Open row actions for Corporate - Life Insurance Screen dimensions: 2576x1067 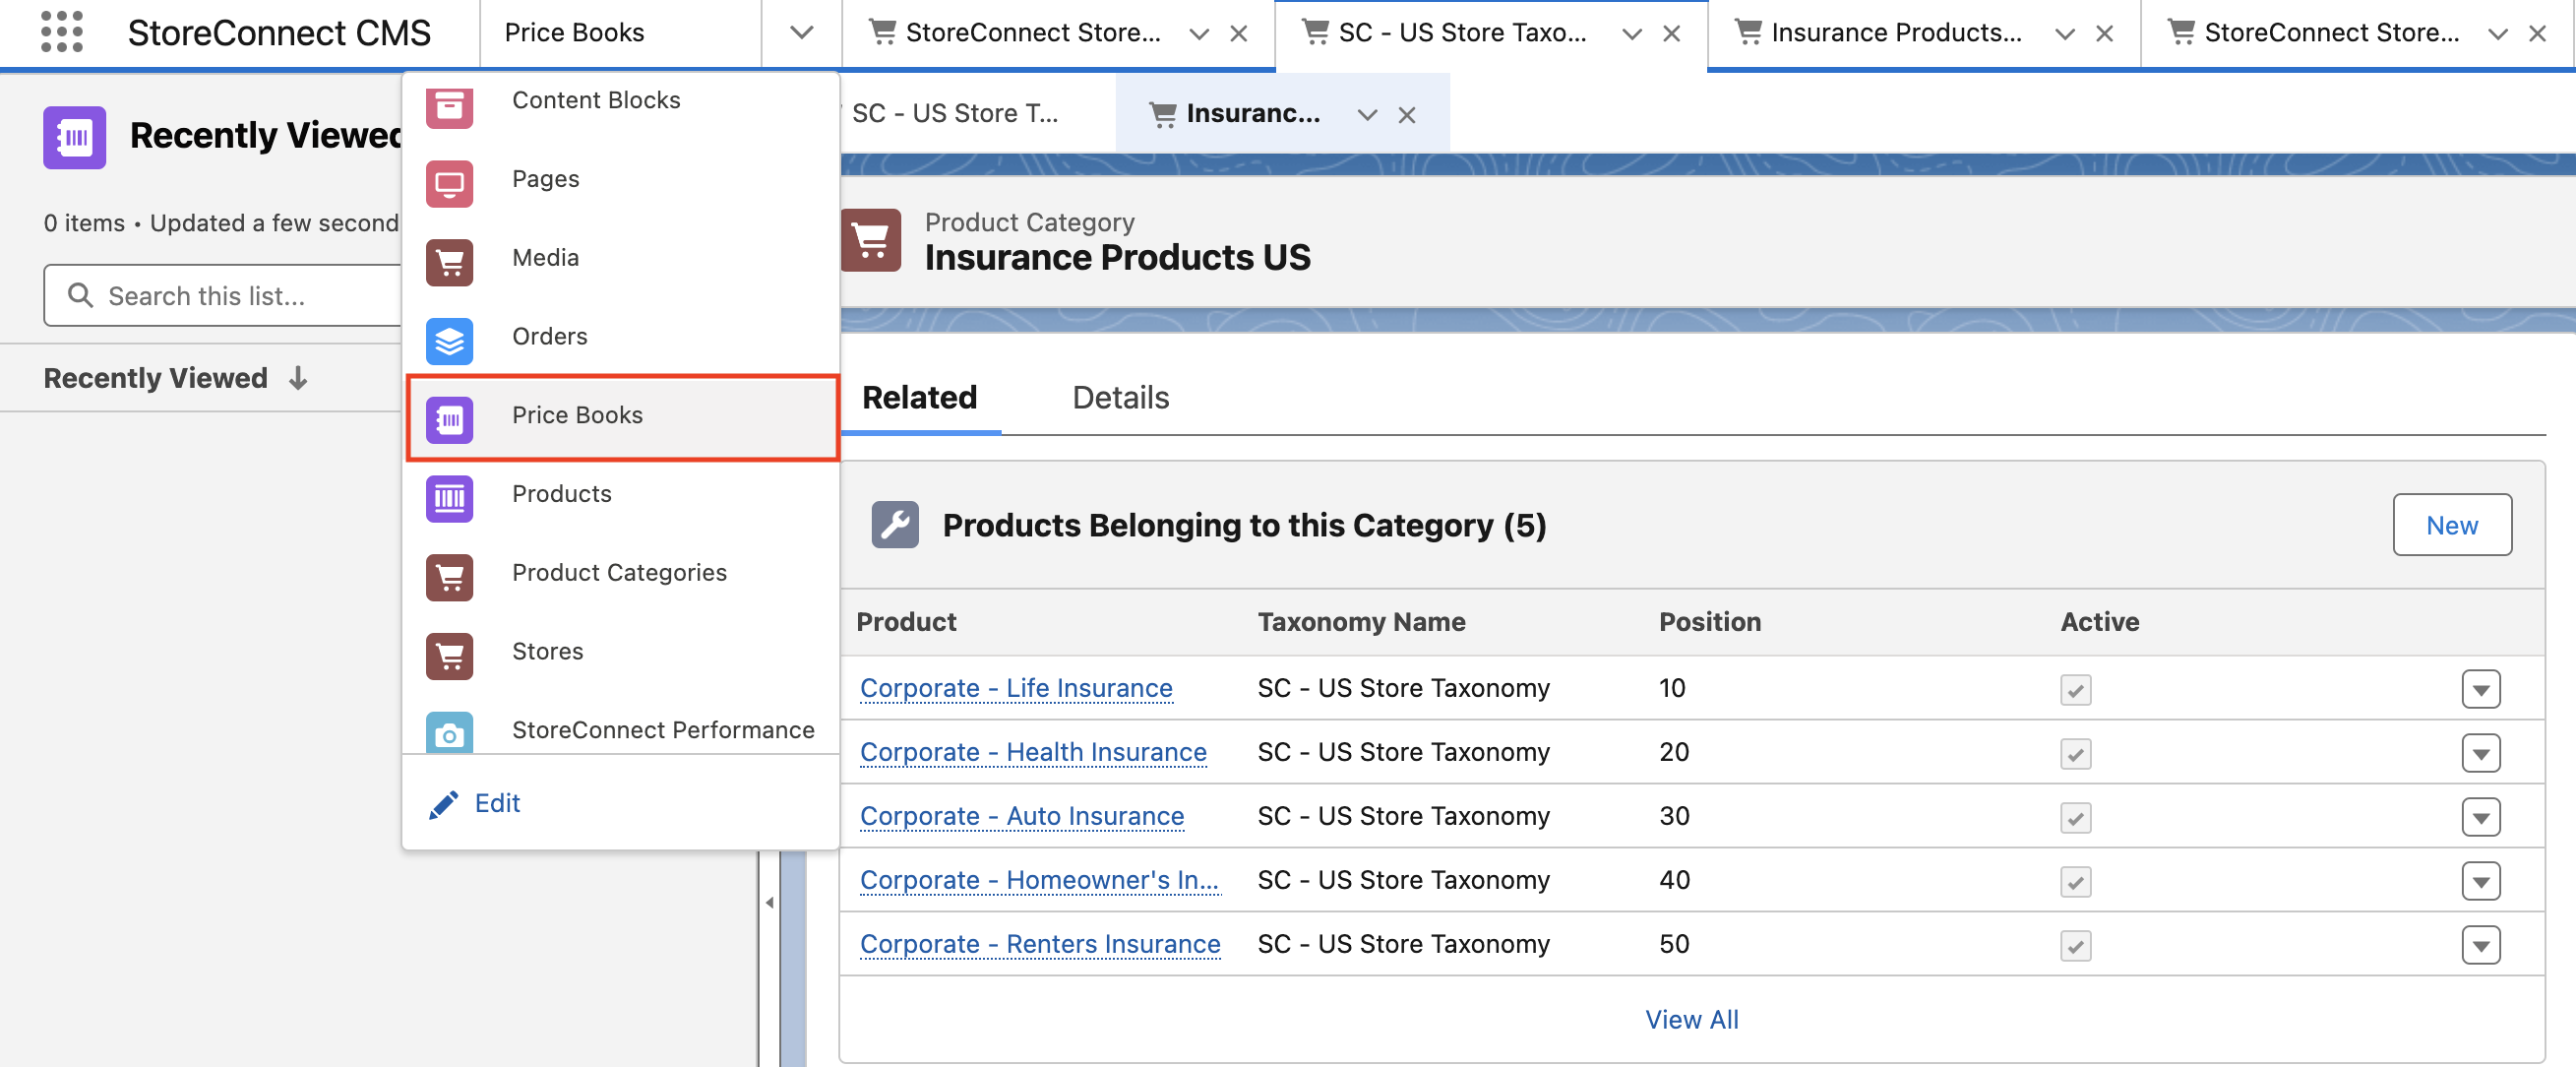pos(2481,689)
